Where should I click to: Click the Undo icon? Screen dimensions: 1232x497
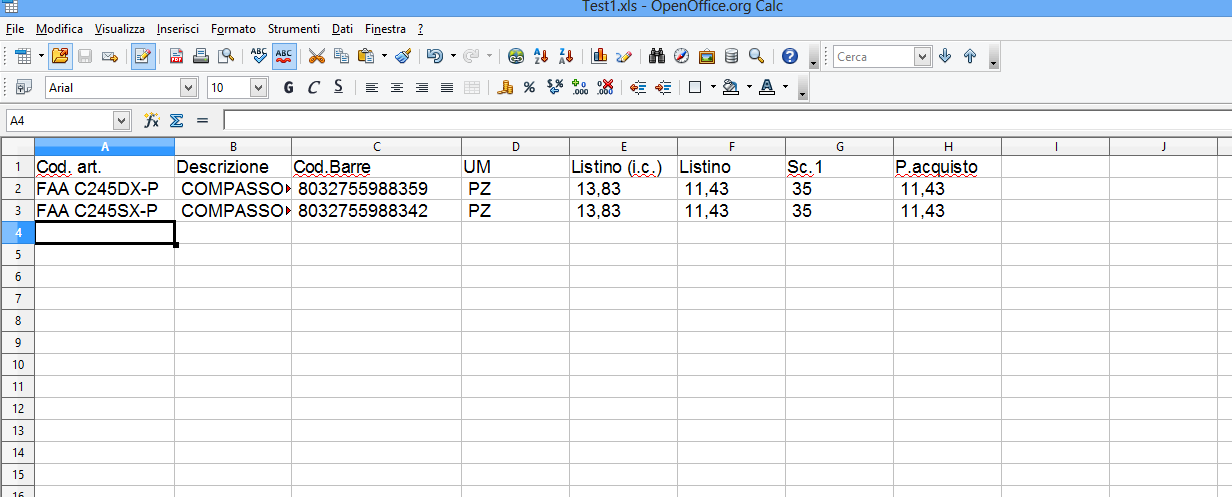click(434, 57)
